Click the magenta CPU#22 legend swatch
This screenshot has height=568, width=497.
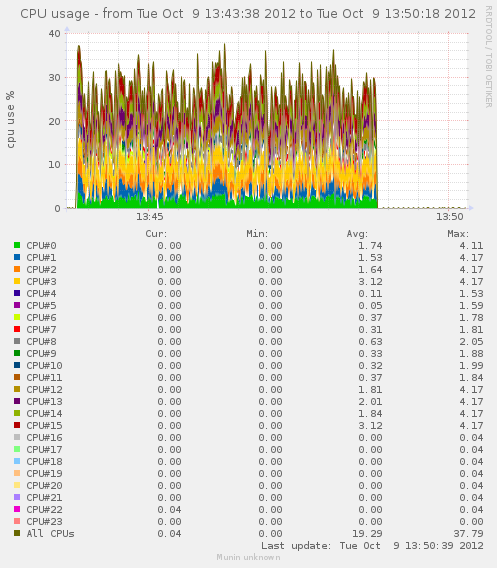tap(17, 509)
